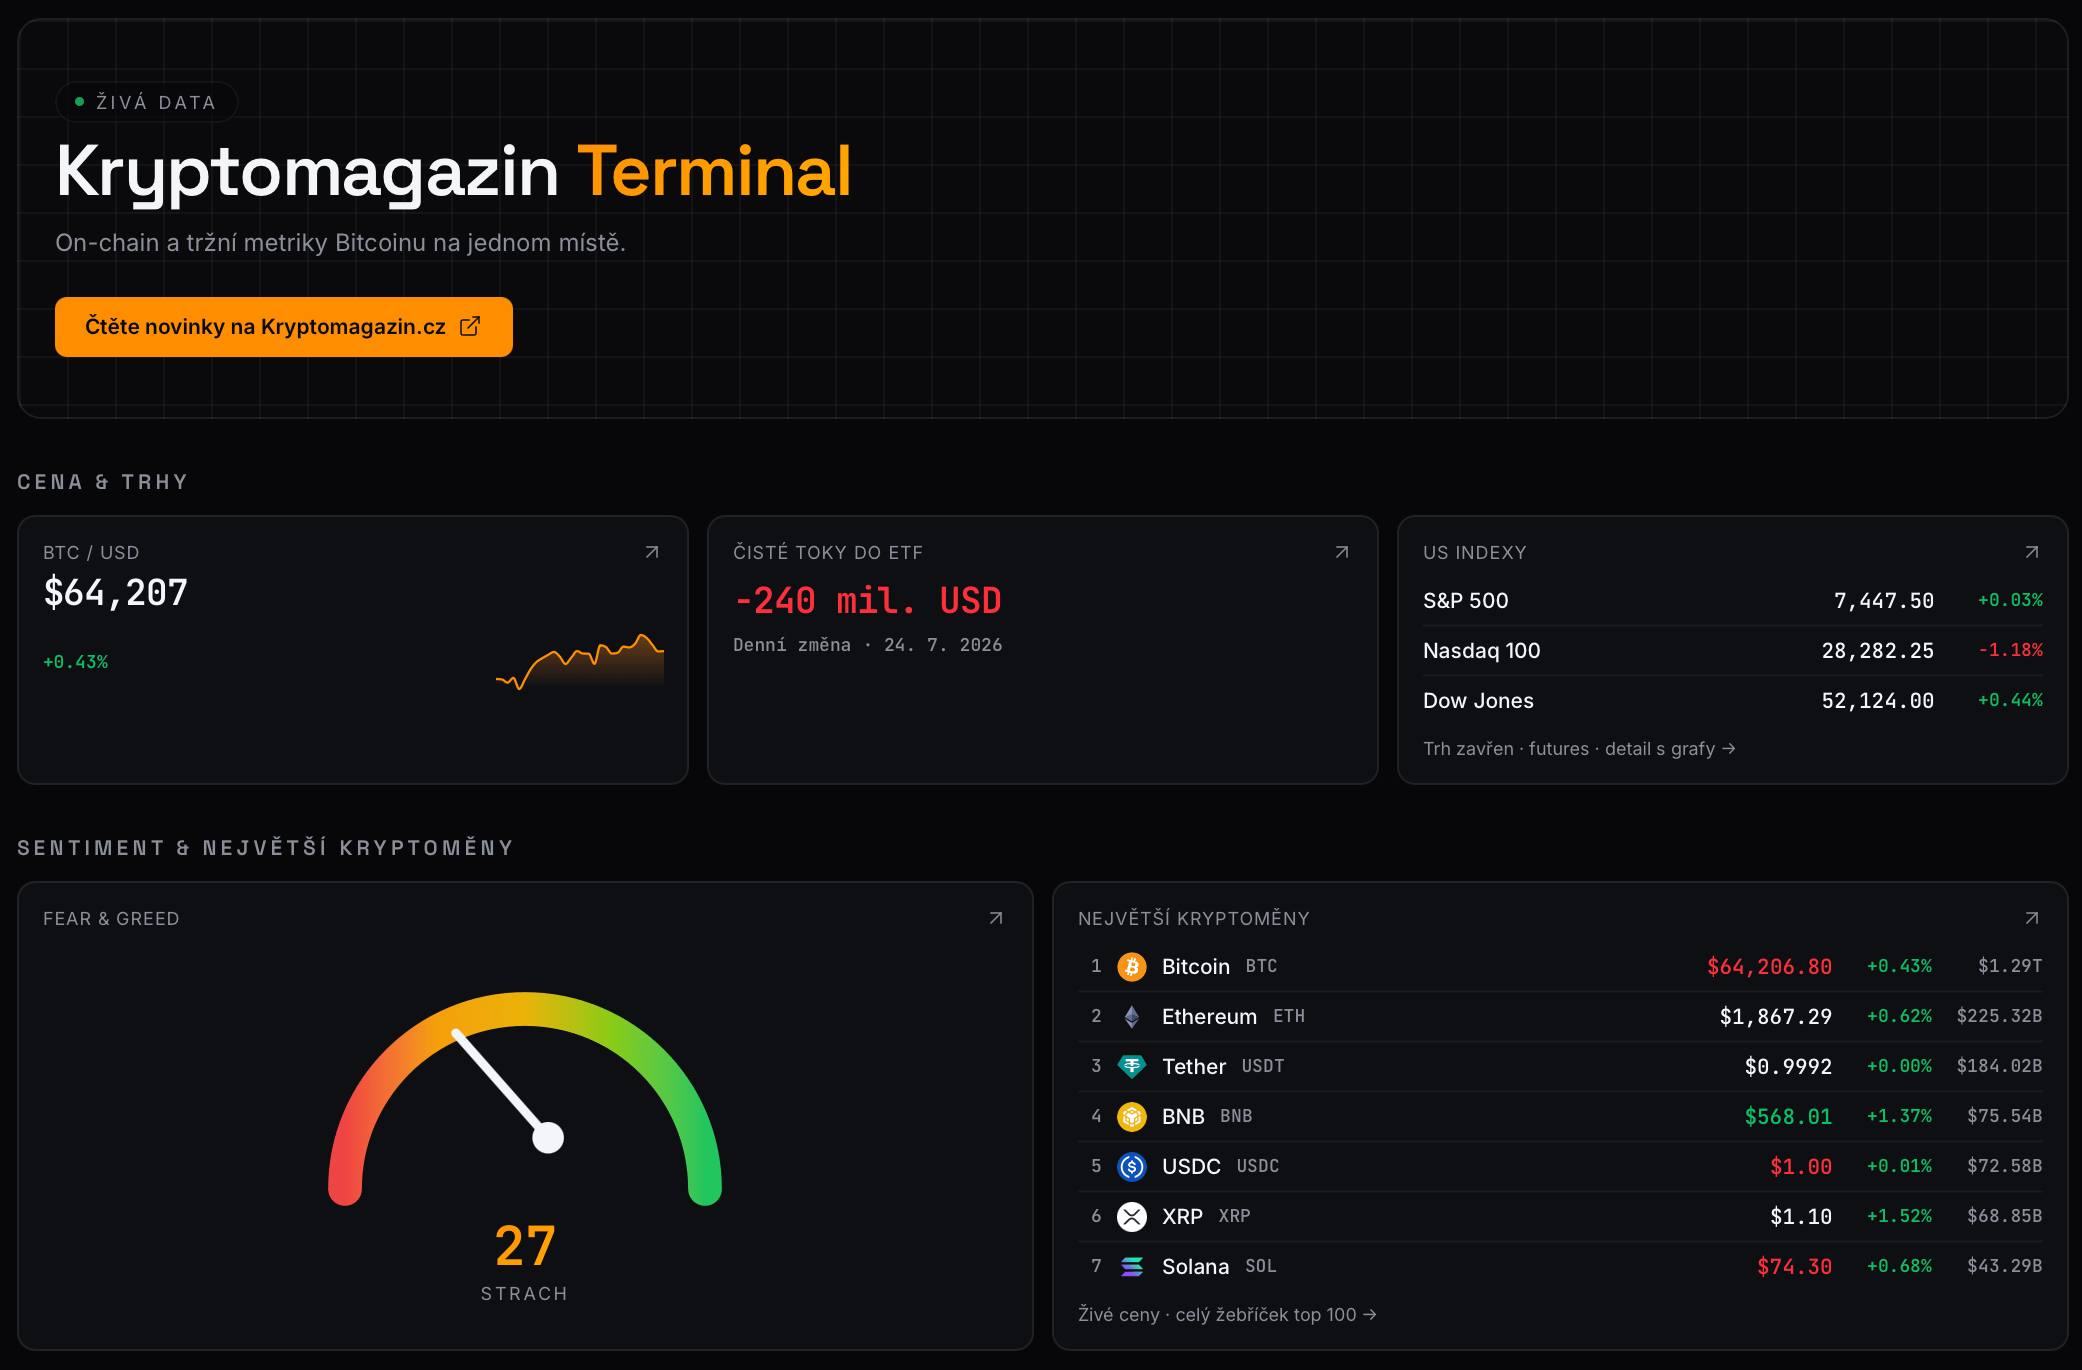Click S&P 500 value 7,447.50
The width and height of the screenshot is (2082, 1370).
pos(1884,601)
